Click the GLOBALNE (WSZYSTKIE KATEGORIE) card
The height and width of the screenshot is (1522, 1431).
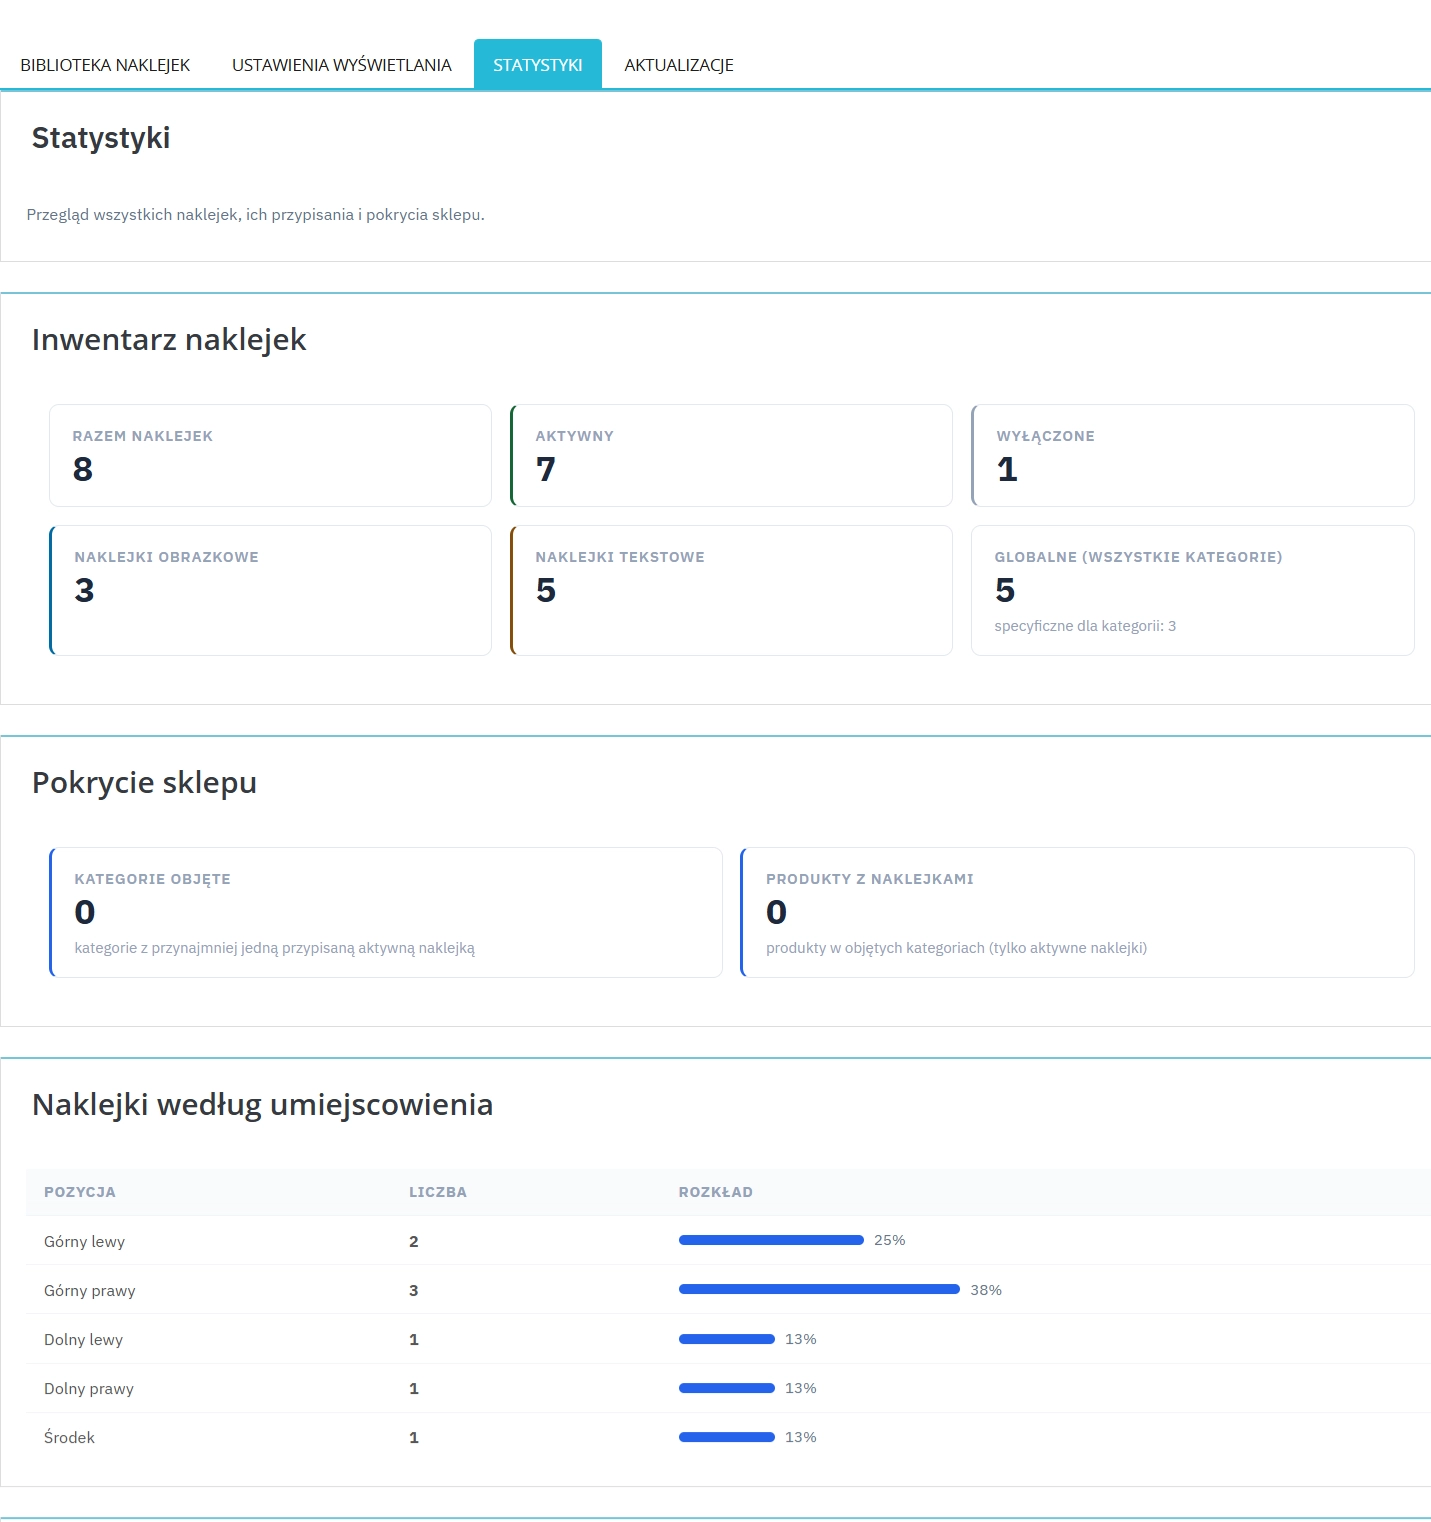tap(1192, 590)
